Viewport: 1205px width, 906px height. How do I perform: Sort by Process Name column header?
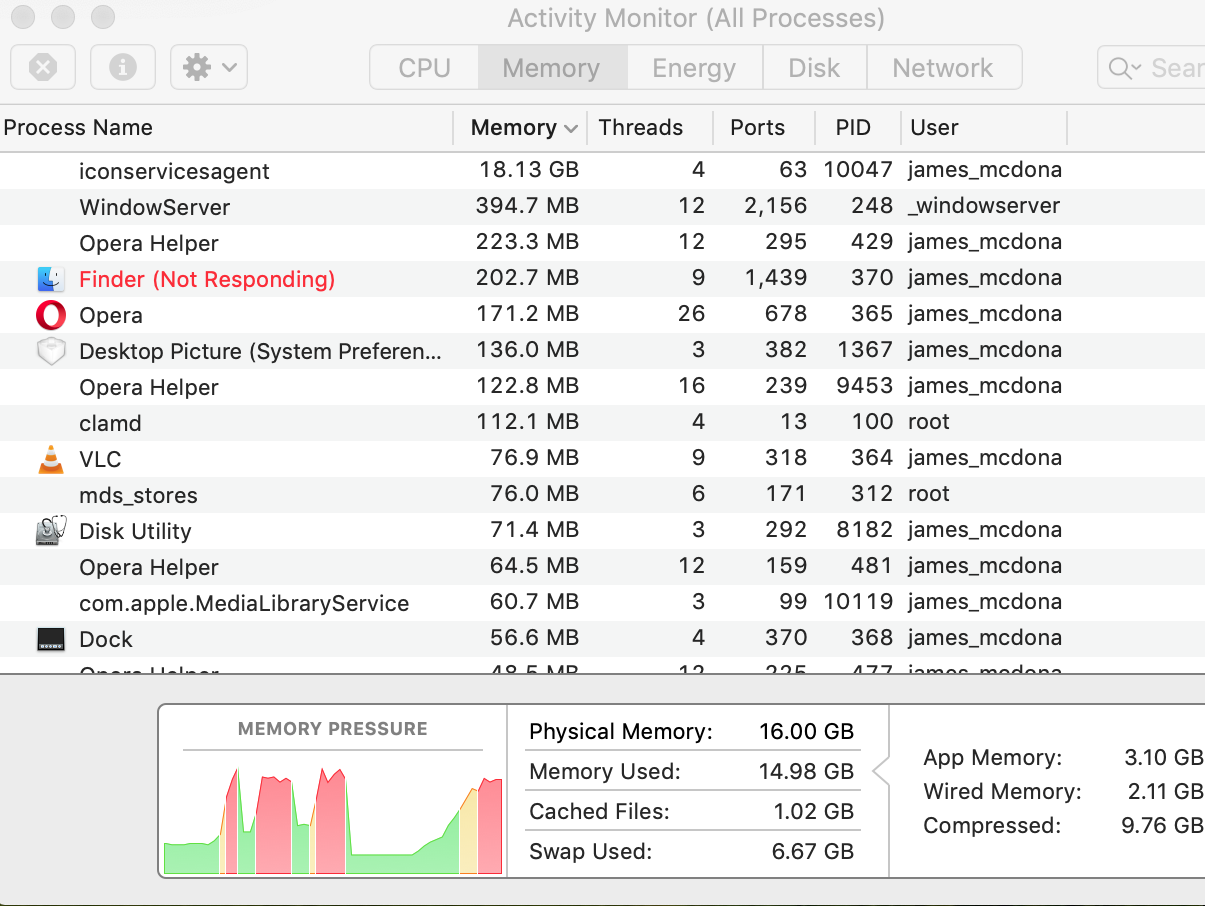[226, 128]
